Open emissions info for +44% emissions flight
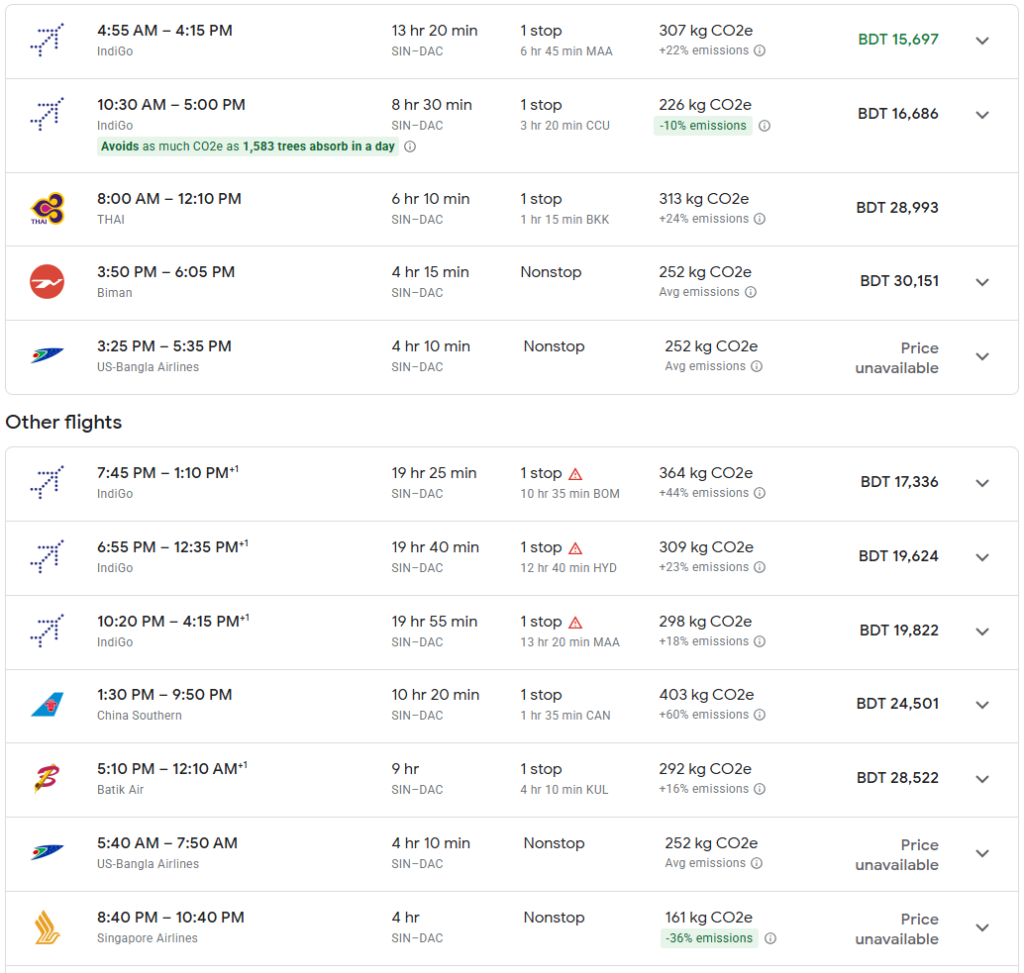 tap(760, 493)
